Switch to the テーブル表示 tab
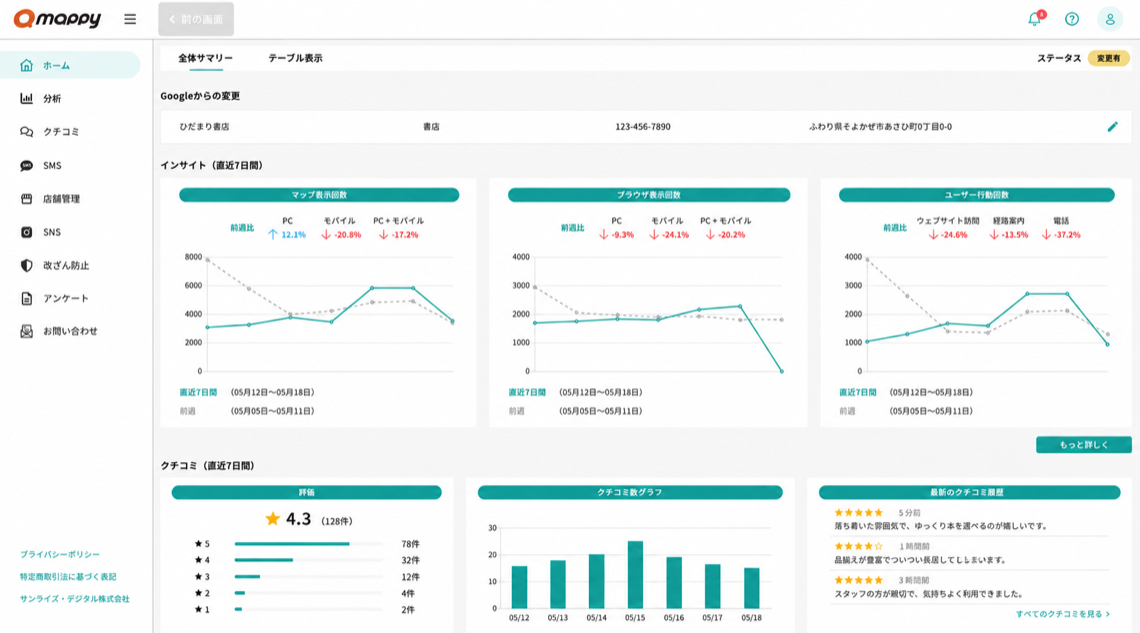The width and height of the screenshot is (1140, 633). [295, 58]
